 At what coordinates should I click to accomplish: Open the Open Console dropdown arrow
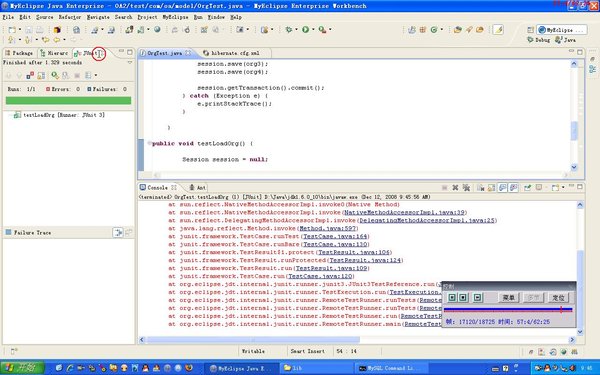(x=563, y=188)
